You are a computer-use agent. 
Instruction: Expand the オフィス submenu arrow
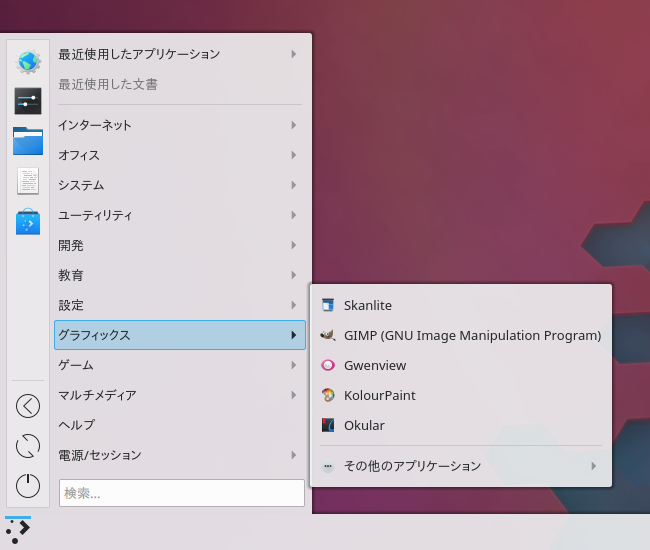click(x=293, y=155)
